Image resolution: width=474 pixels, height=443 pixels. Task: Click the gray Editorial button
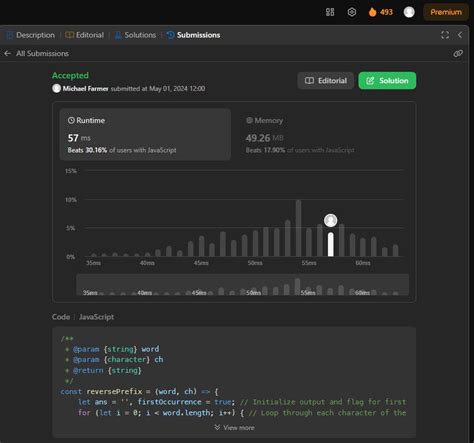(x=326, y=81)
